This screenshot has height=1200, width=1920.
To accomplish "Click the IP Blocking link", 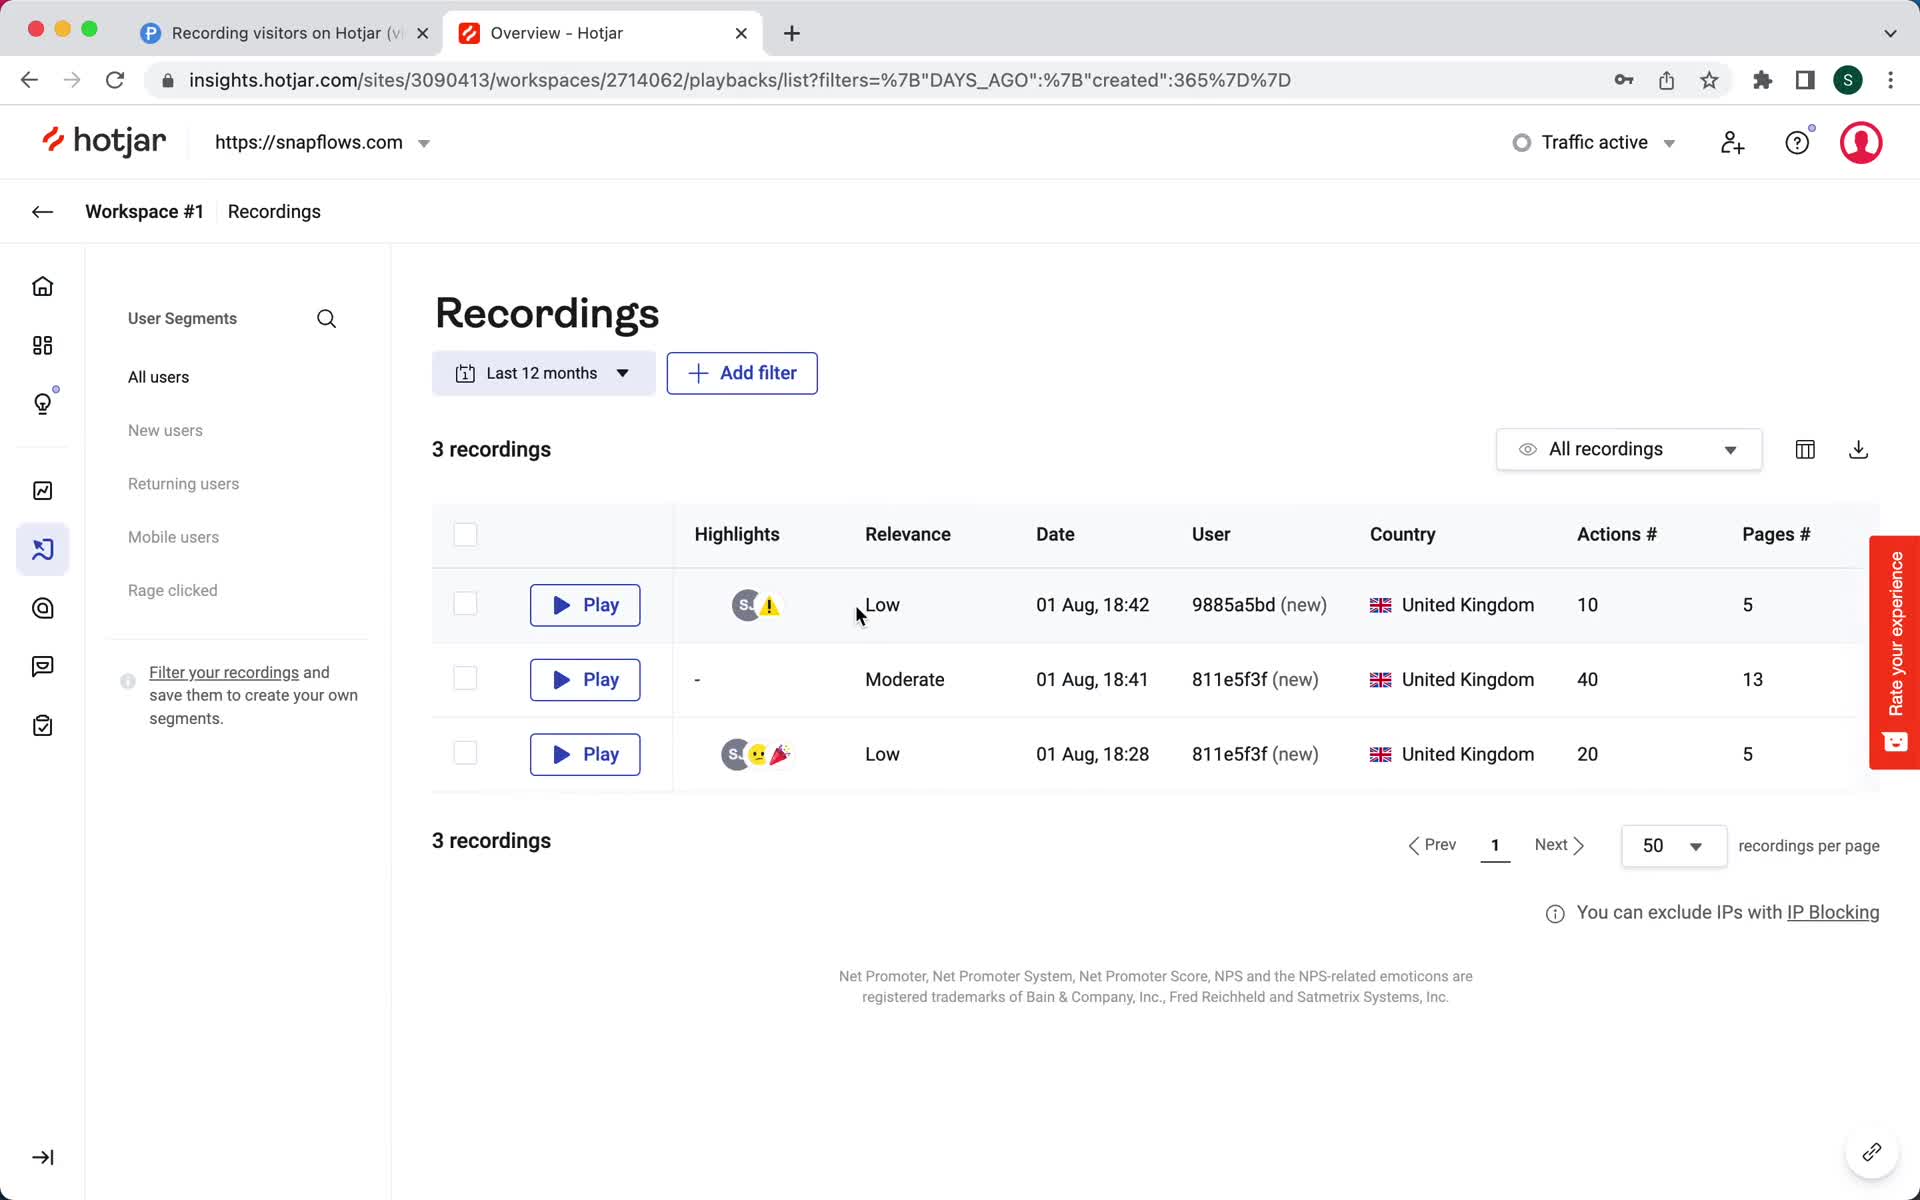I will [x=1833, y=912].
